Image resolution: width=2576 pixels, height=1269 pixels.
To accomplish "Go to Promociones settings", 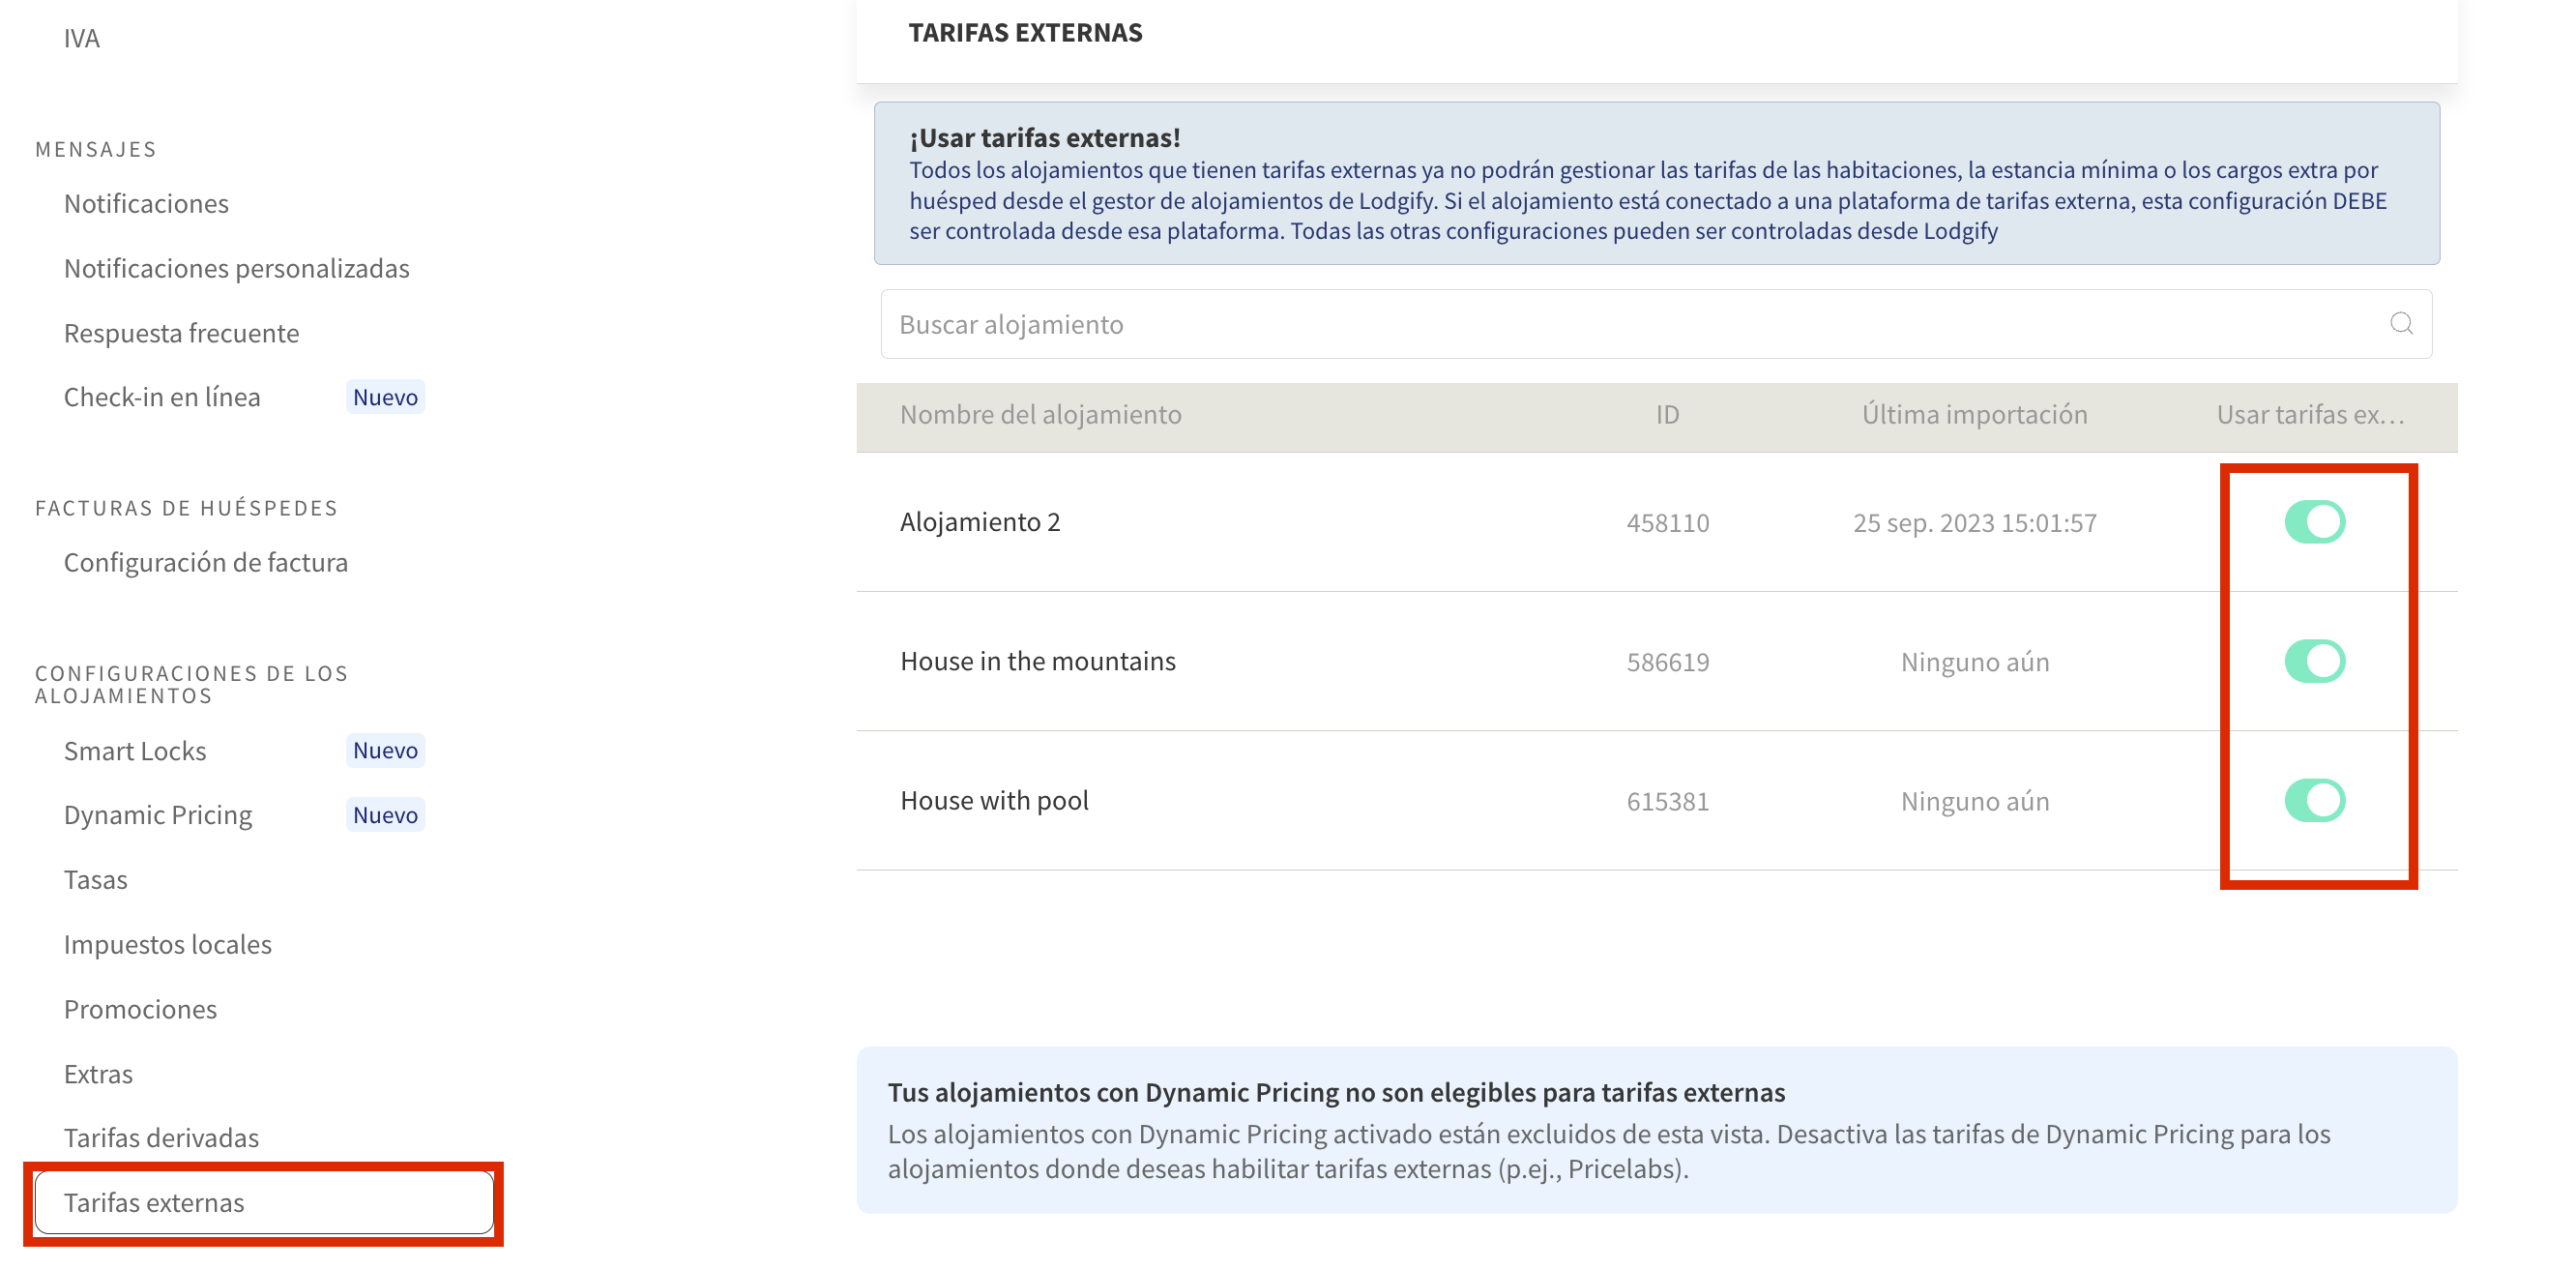I will (140, 1008).
